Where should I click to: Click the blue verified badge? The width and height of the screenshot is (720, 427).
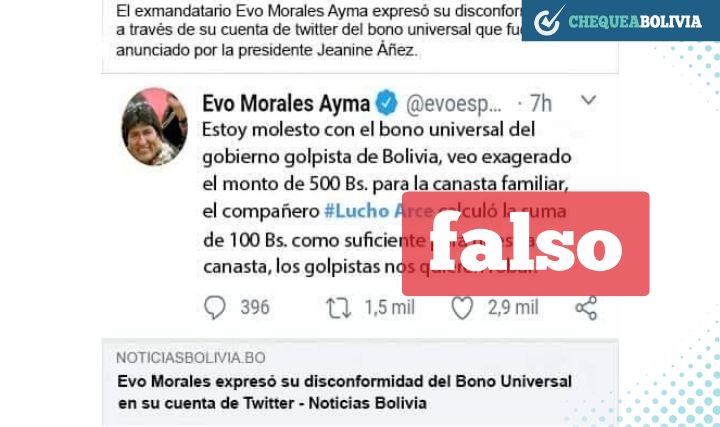tap(387, 102)
